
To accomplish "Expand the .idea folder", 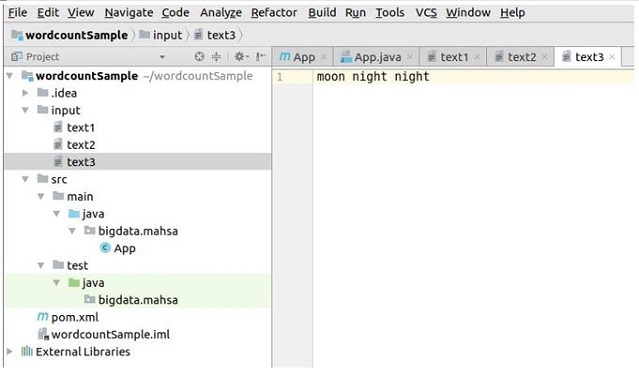I will tap(25, 93).
